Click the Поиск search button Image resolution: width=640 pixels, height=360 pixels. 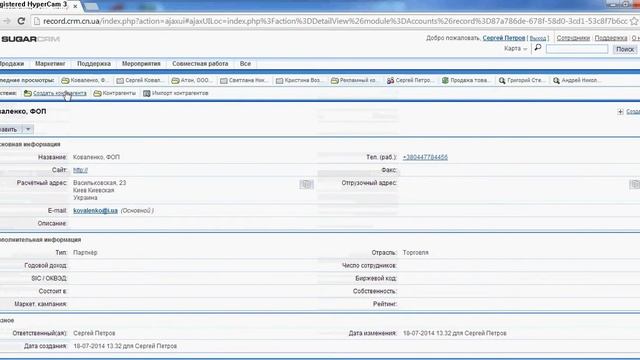(x=625, y=49)
